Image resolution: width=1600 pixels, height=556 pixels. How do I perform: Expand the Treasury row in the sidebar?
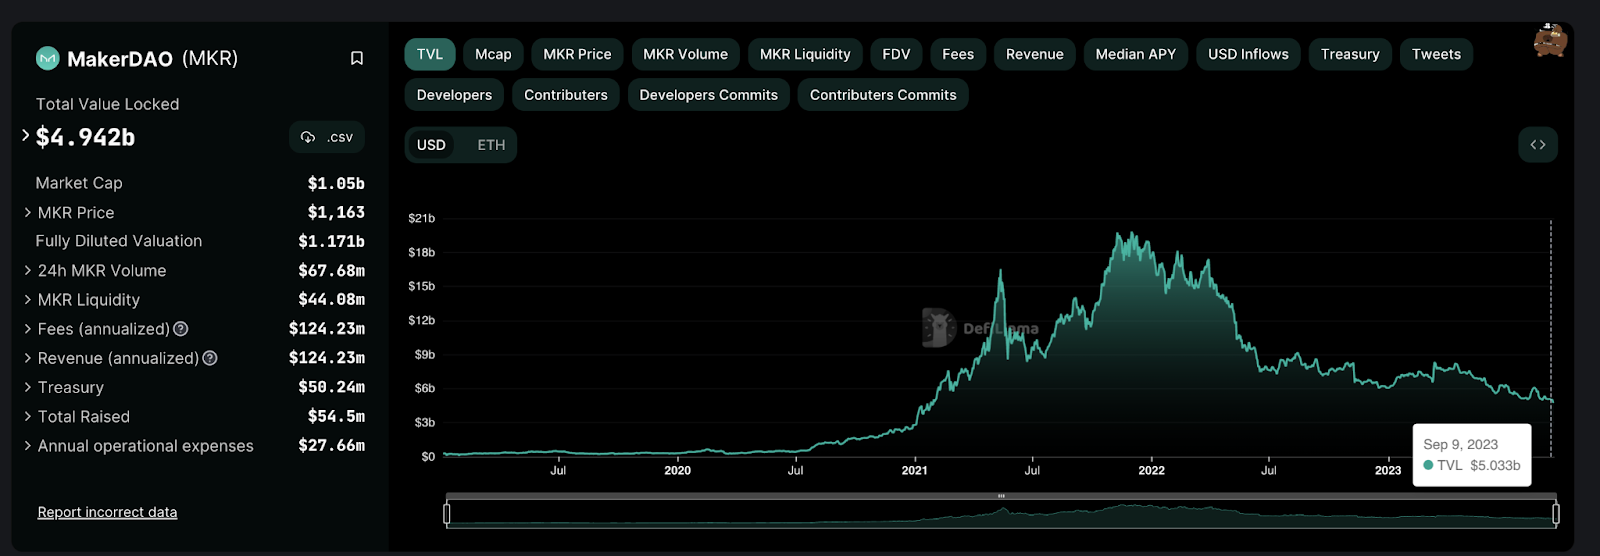pos(28,387)
